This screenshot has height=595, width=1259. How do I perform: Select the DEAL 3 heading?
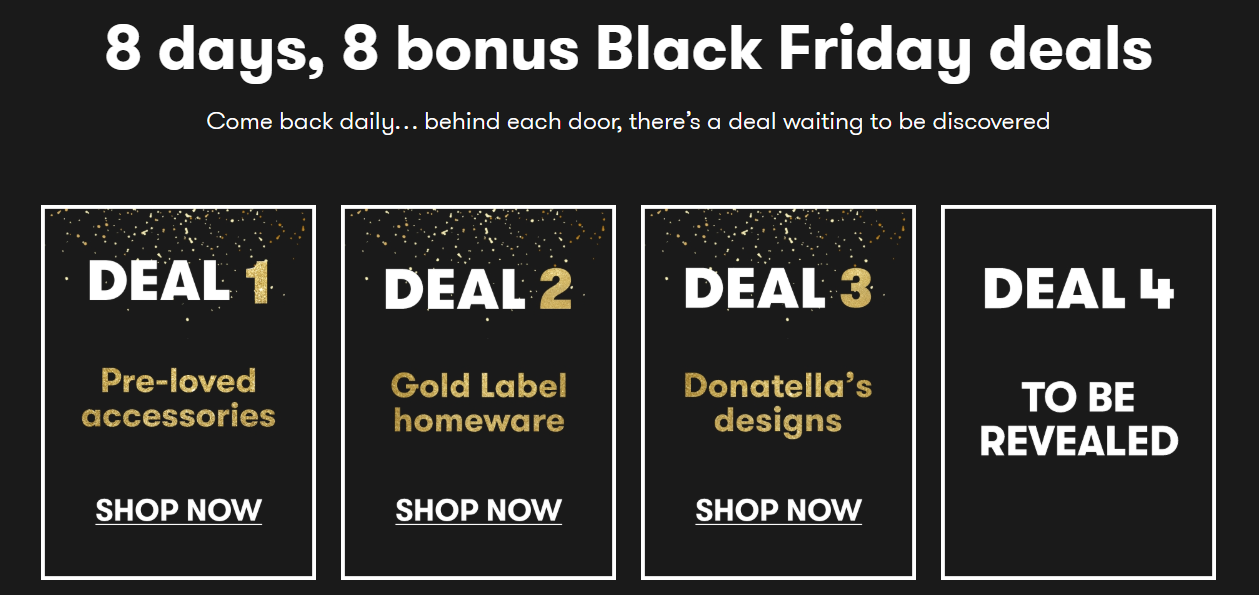point(778,288)
